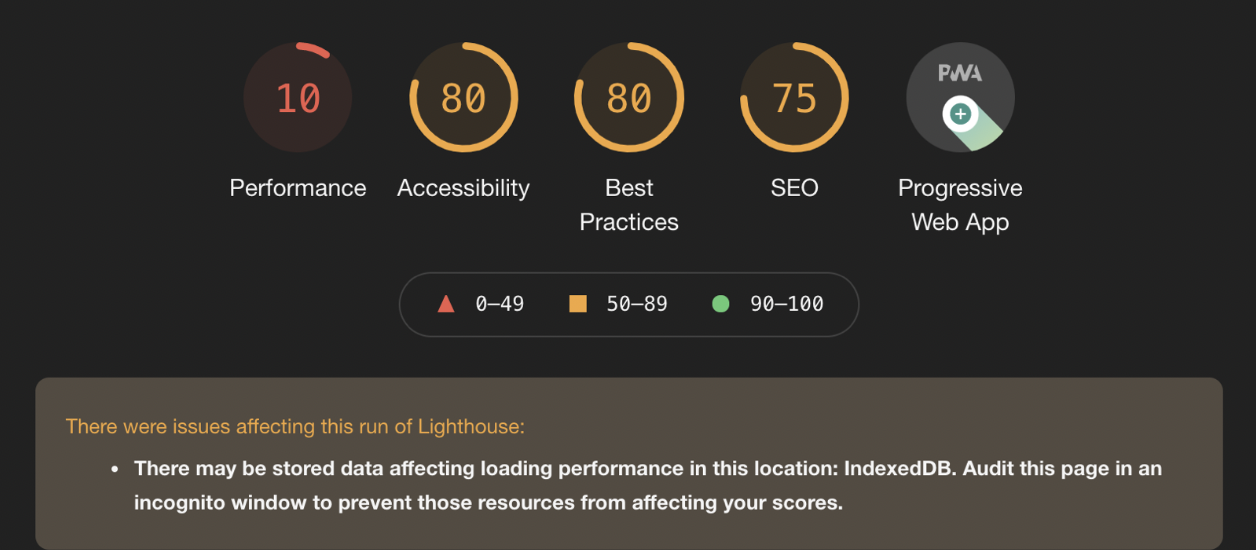Open the Progressive Web App label
The image size is (1256, 550).
(960, 205)
